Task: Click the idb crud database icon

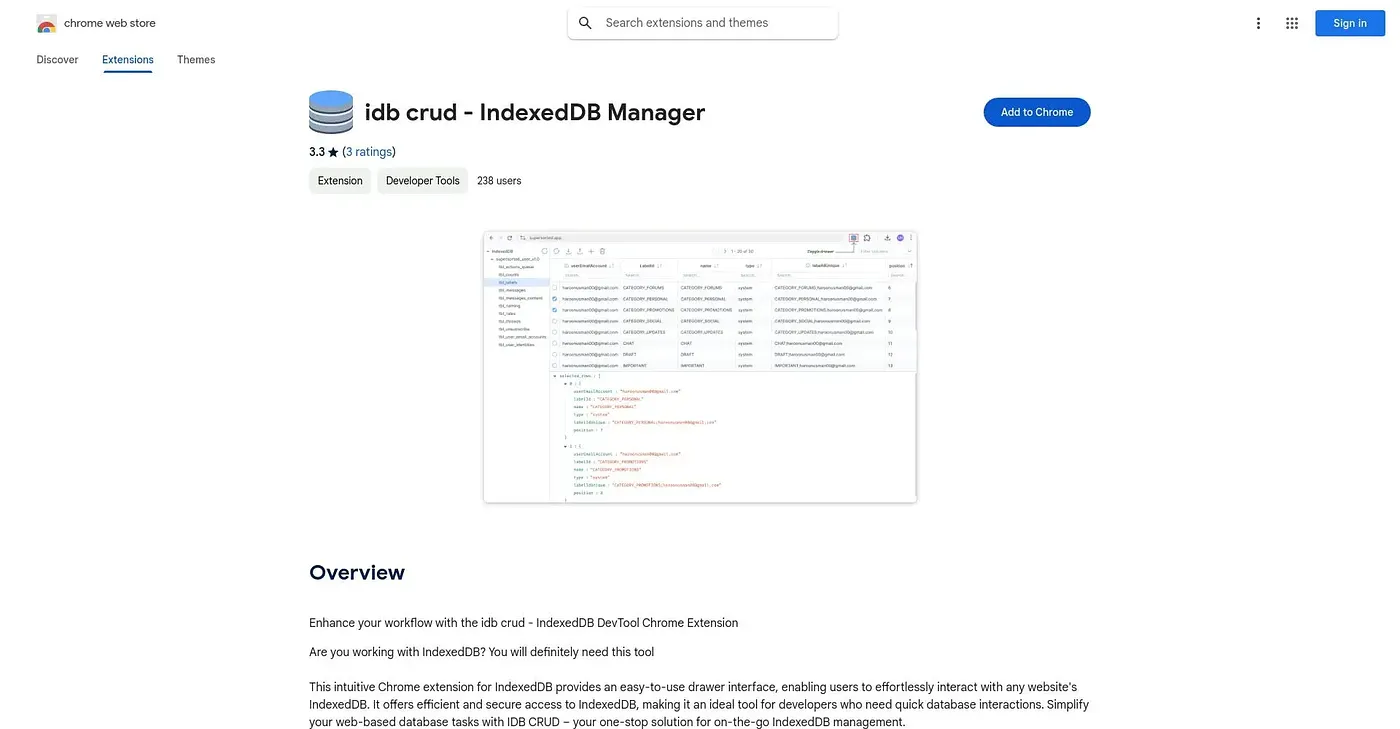Action: pyautogui.click(x=331, y=112)
